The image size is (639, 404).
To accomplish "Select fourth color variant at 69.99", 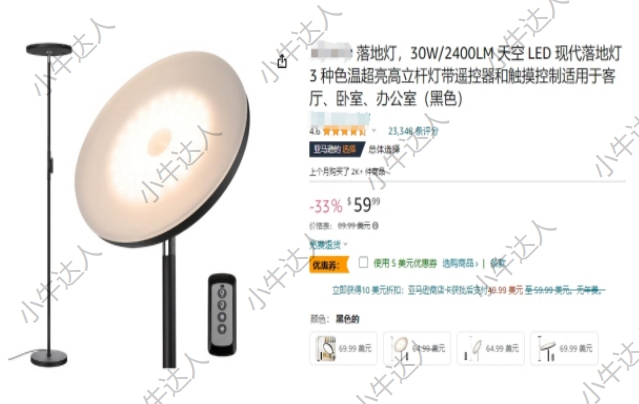I will tap(564, 348).
